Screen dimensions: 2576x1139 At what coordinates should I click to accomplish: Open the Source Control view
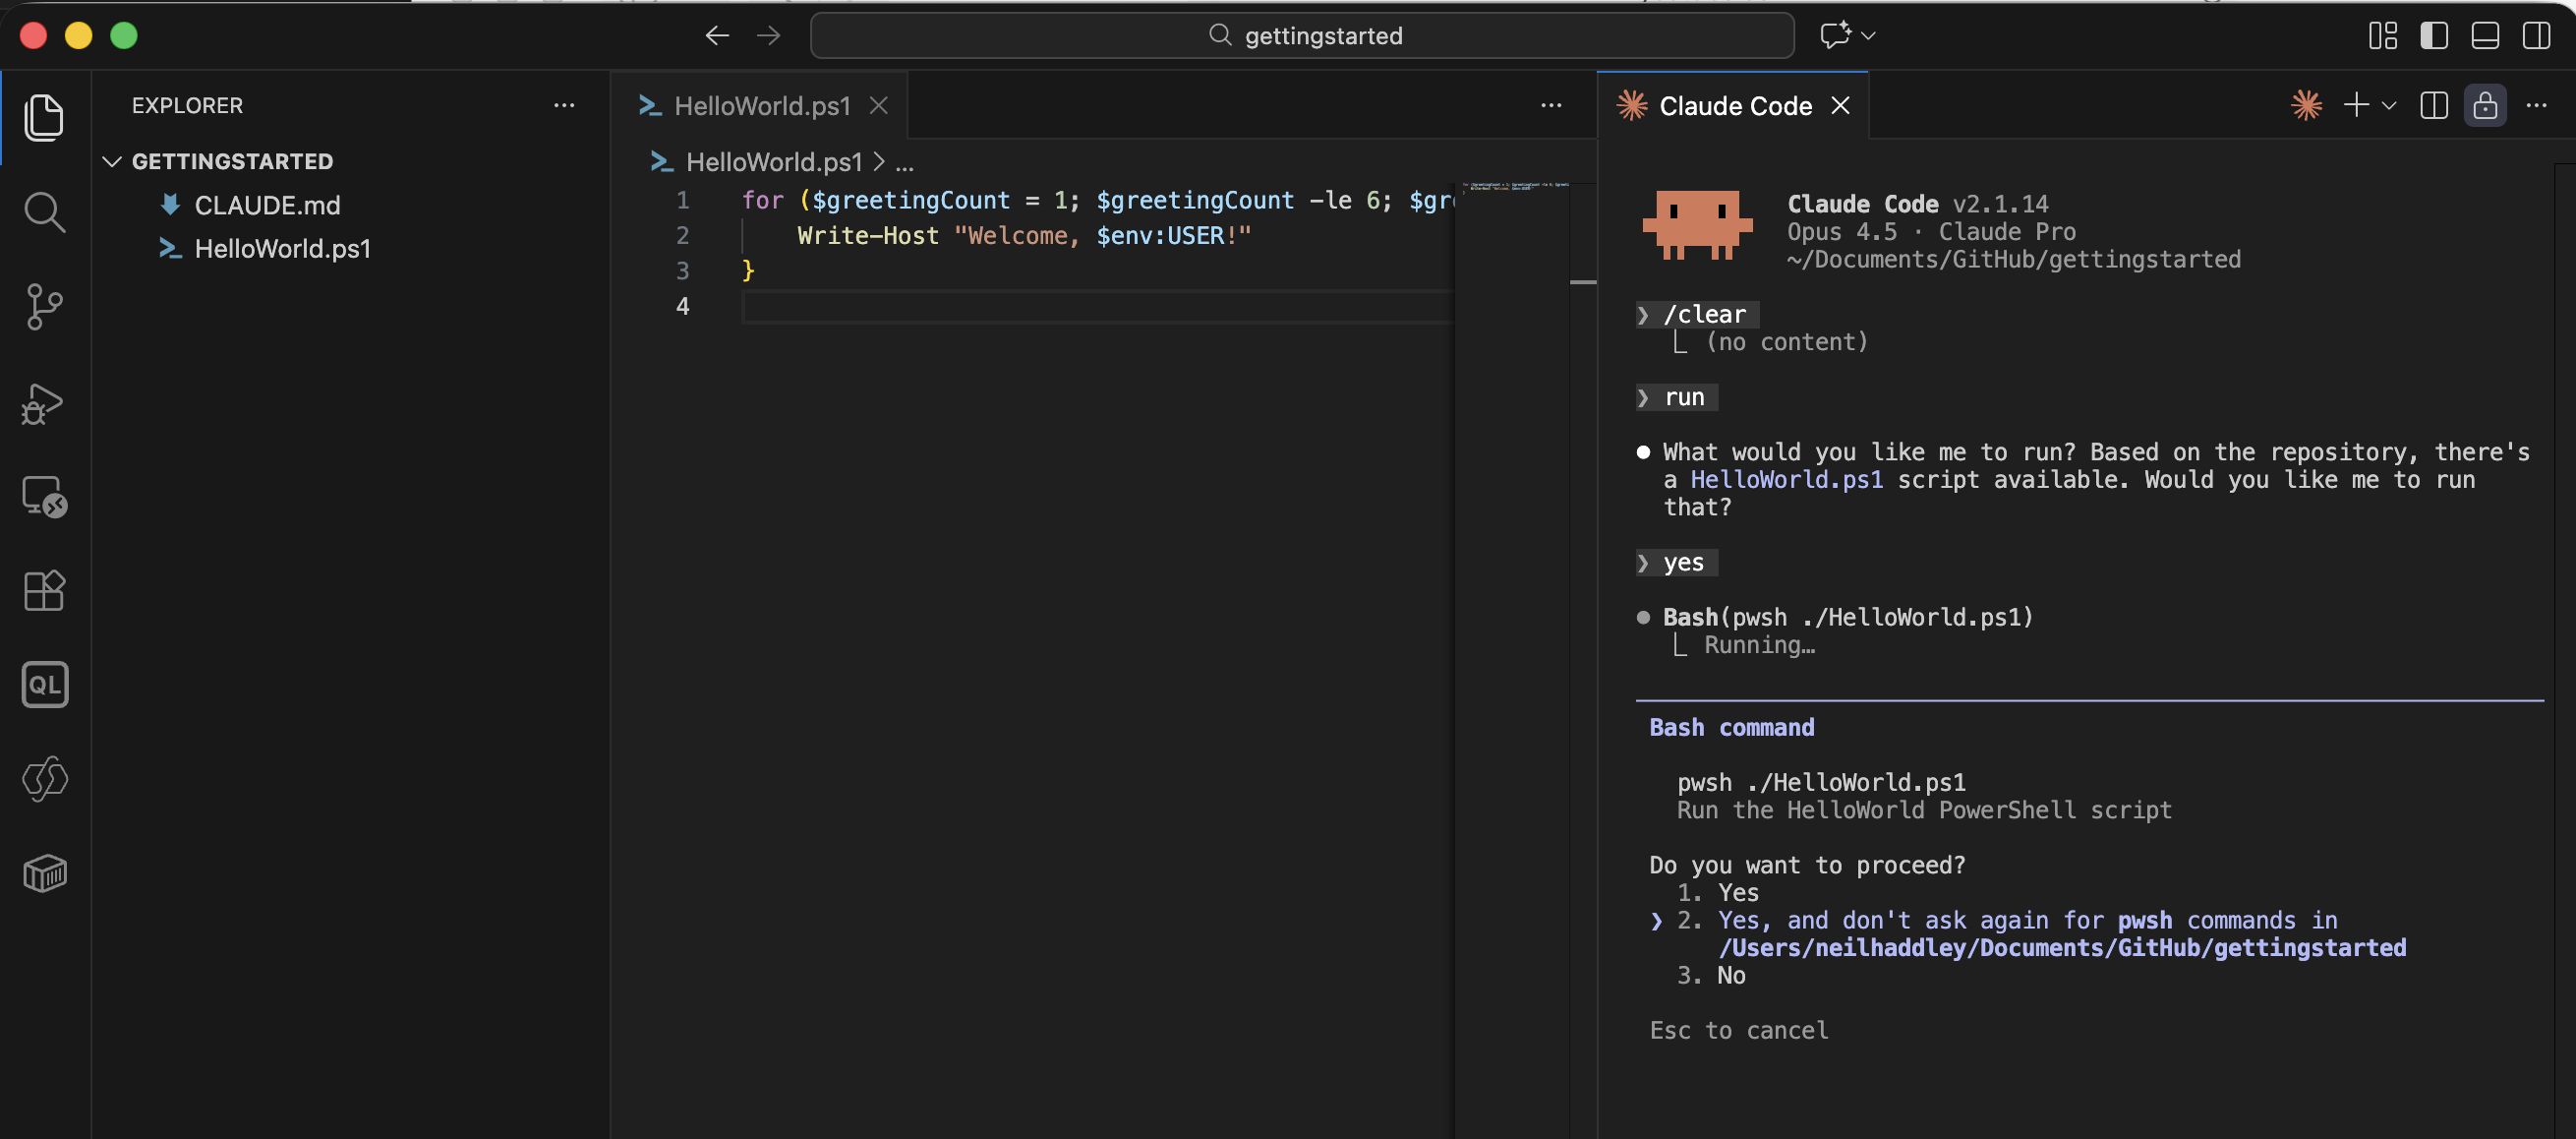(45, 307)
